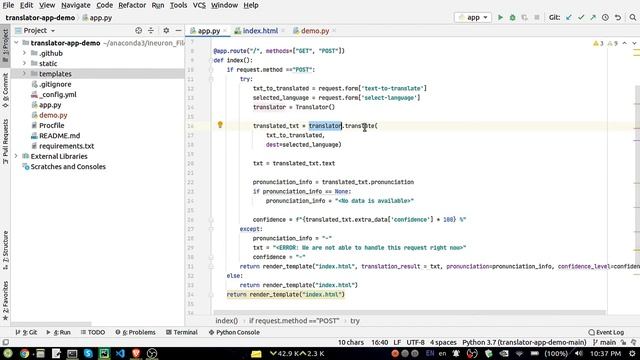Expand the templates folder
The width and height of the screenshot is (640, 360).
[24, 74]
